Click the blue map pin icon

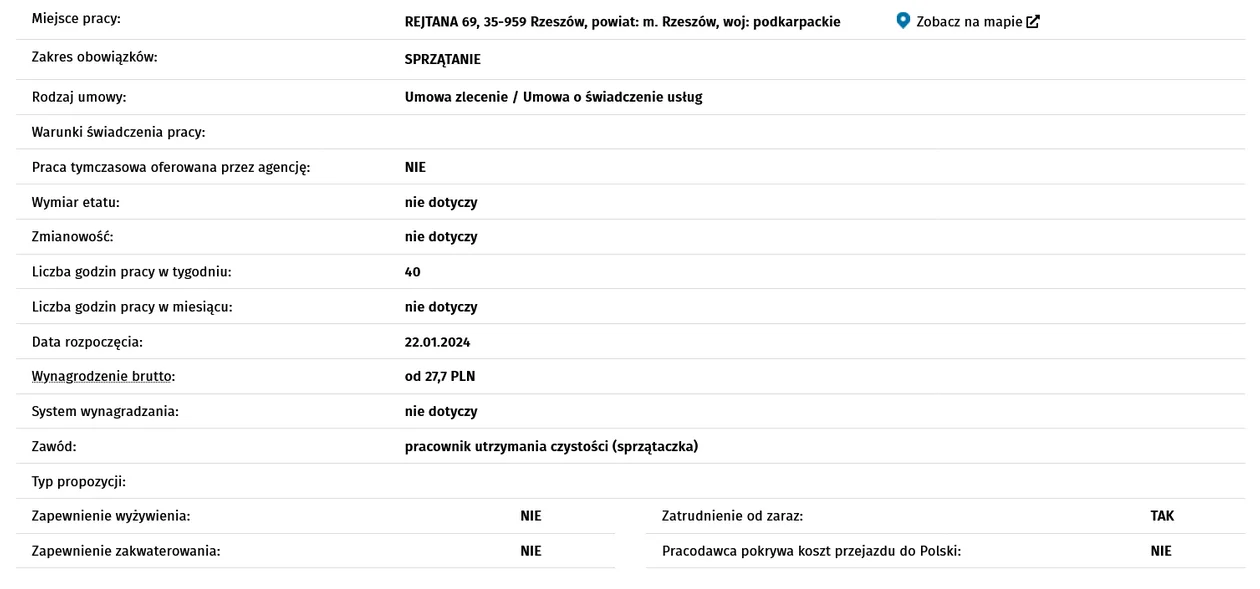click(x=903, y=21)
